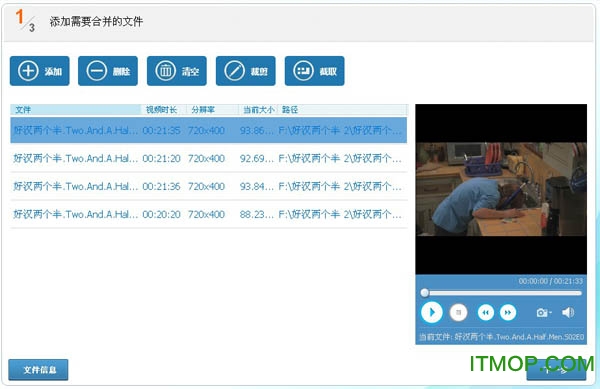Click the next step arrow button
The height and width of the screenshot is (389, 600).
pos(556,370)
